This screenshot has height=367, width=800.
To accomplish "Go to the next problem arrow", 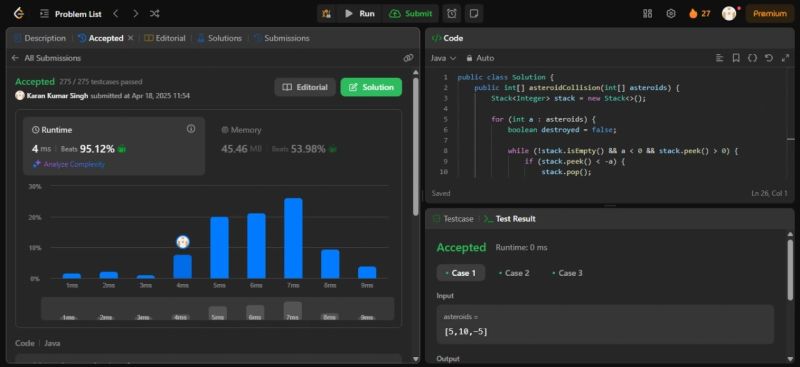I will click(135, 14).
